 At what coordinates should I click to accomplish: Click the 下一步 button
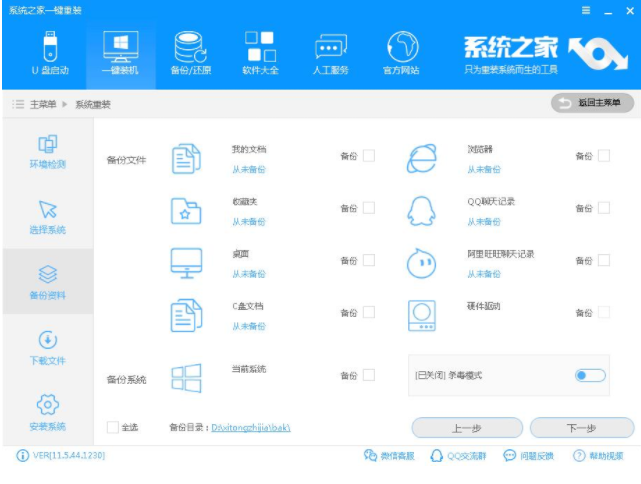pyautogui.click(x=582, y=428)
